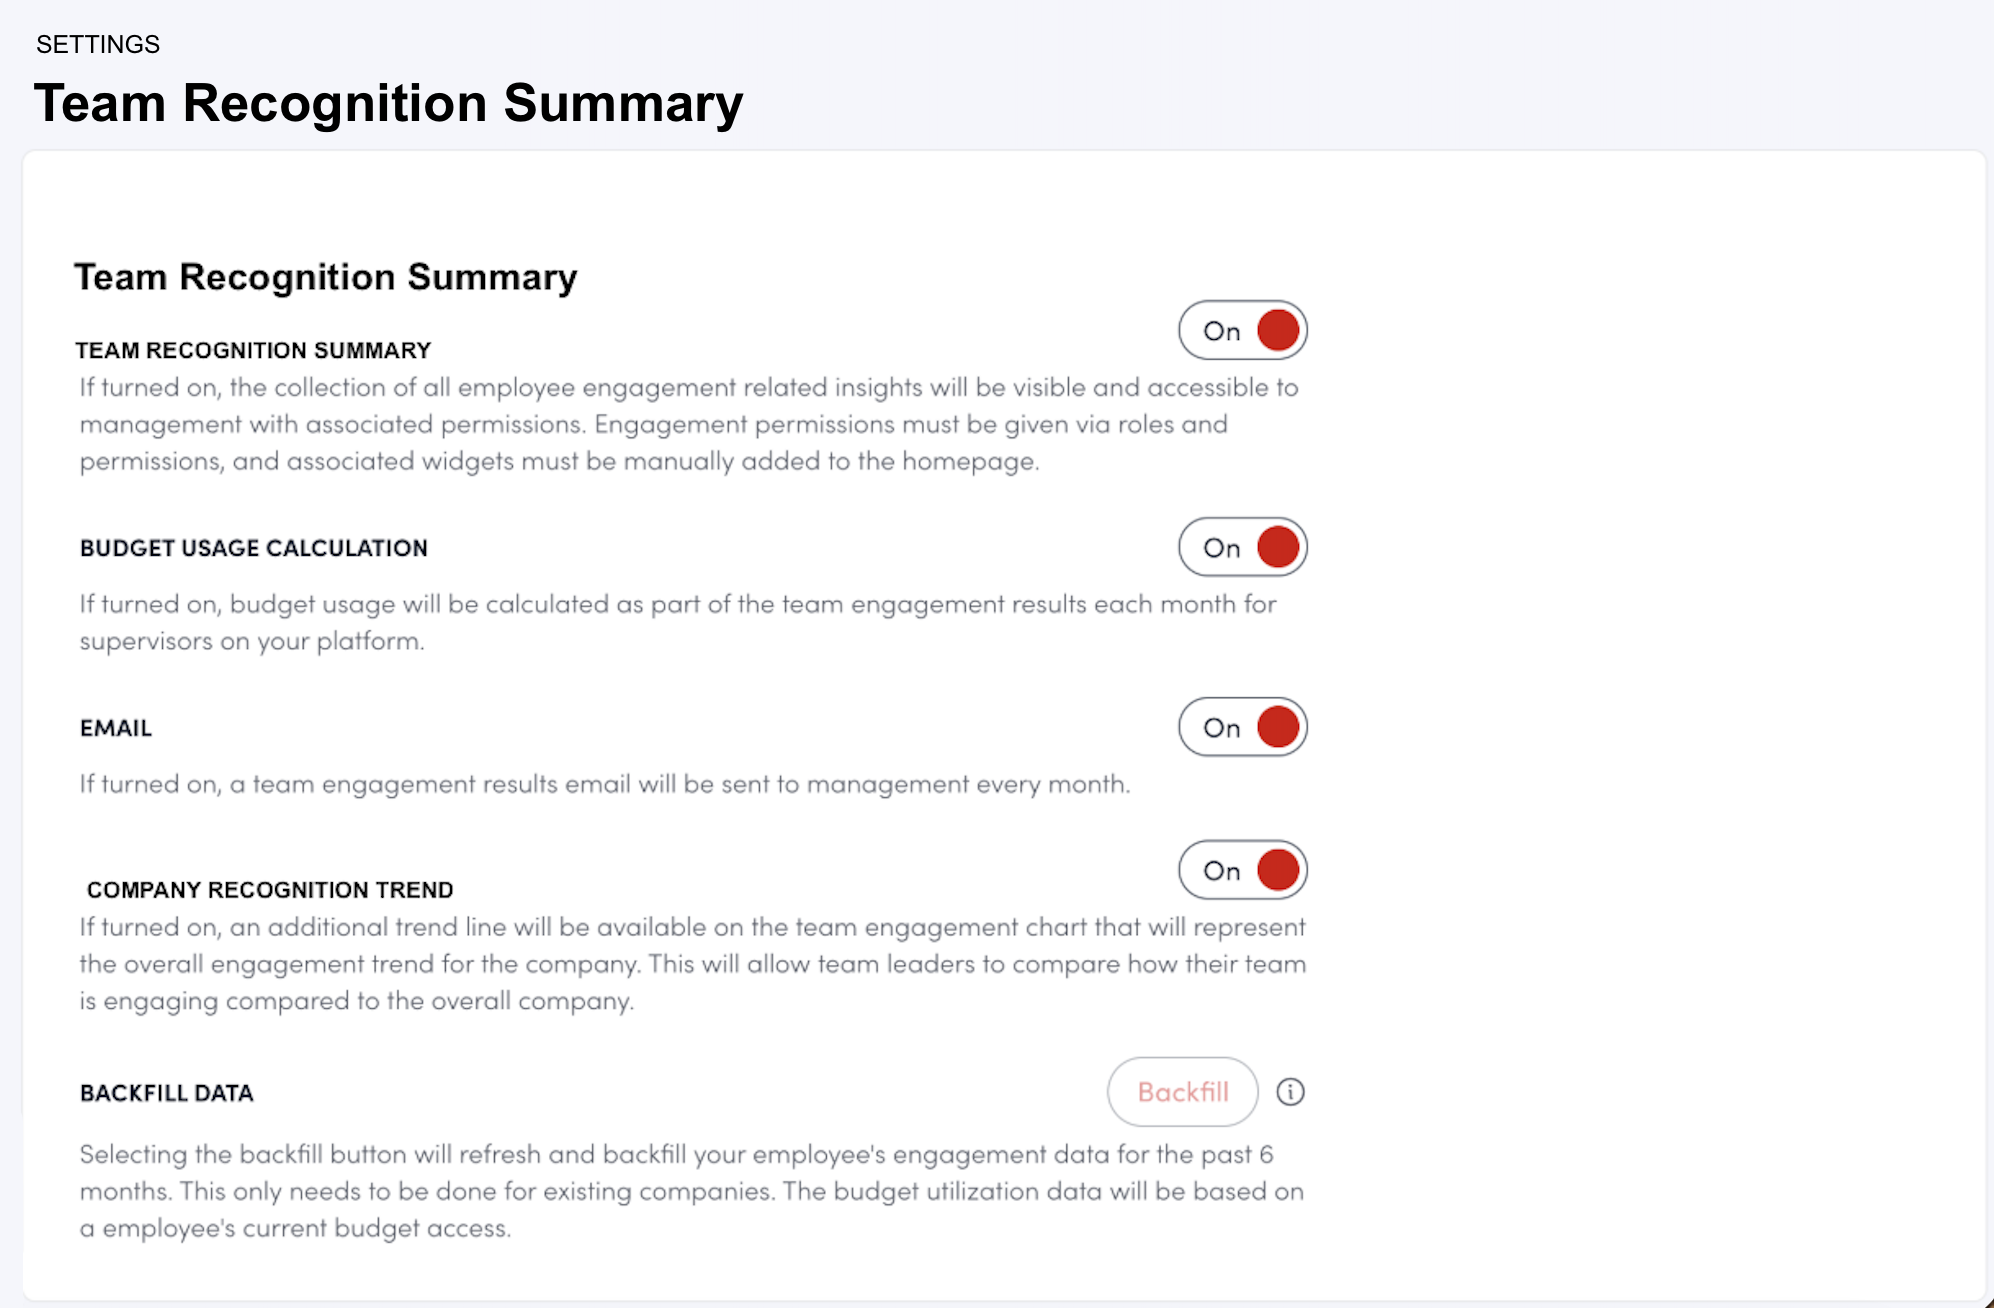Click the BUDGET USAGE CALCULATION label
This screenshot has width=1994, height=1308.
click(x=254, y=548)
